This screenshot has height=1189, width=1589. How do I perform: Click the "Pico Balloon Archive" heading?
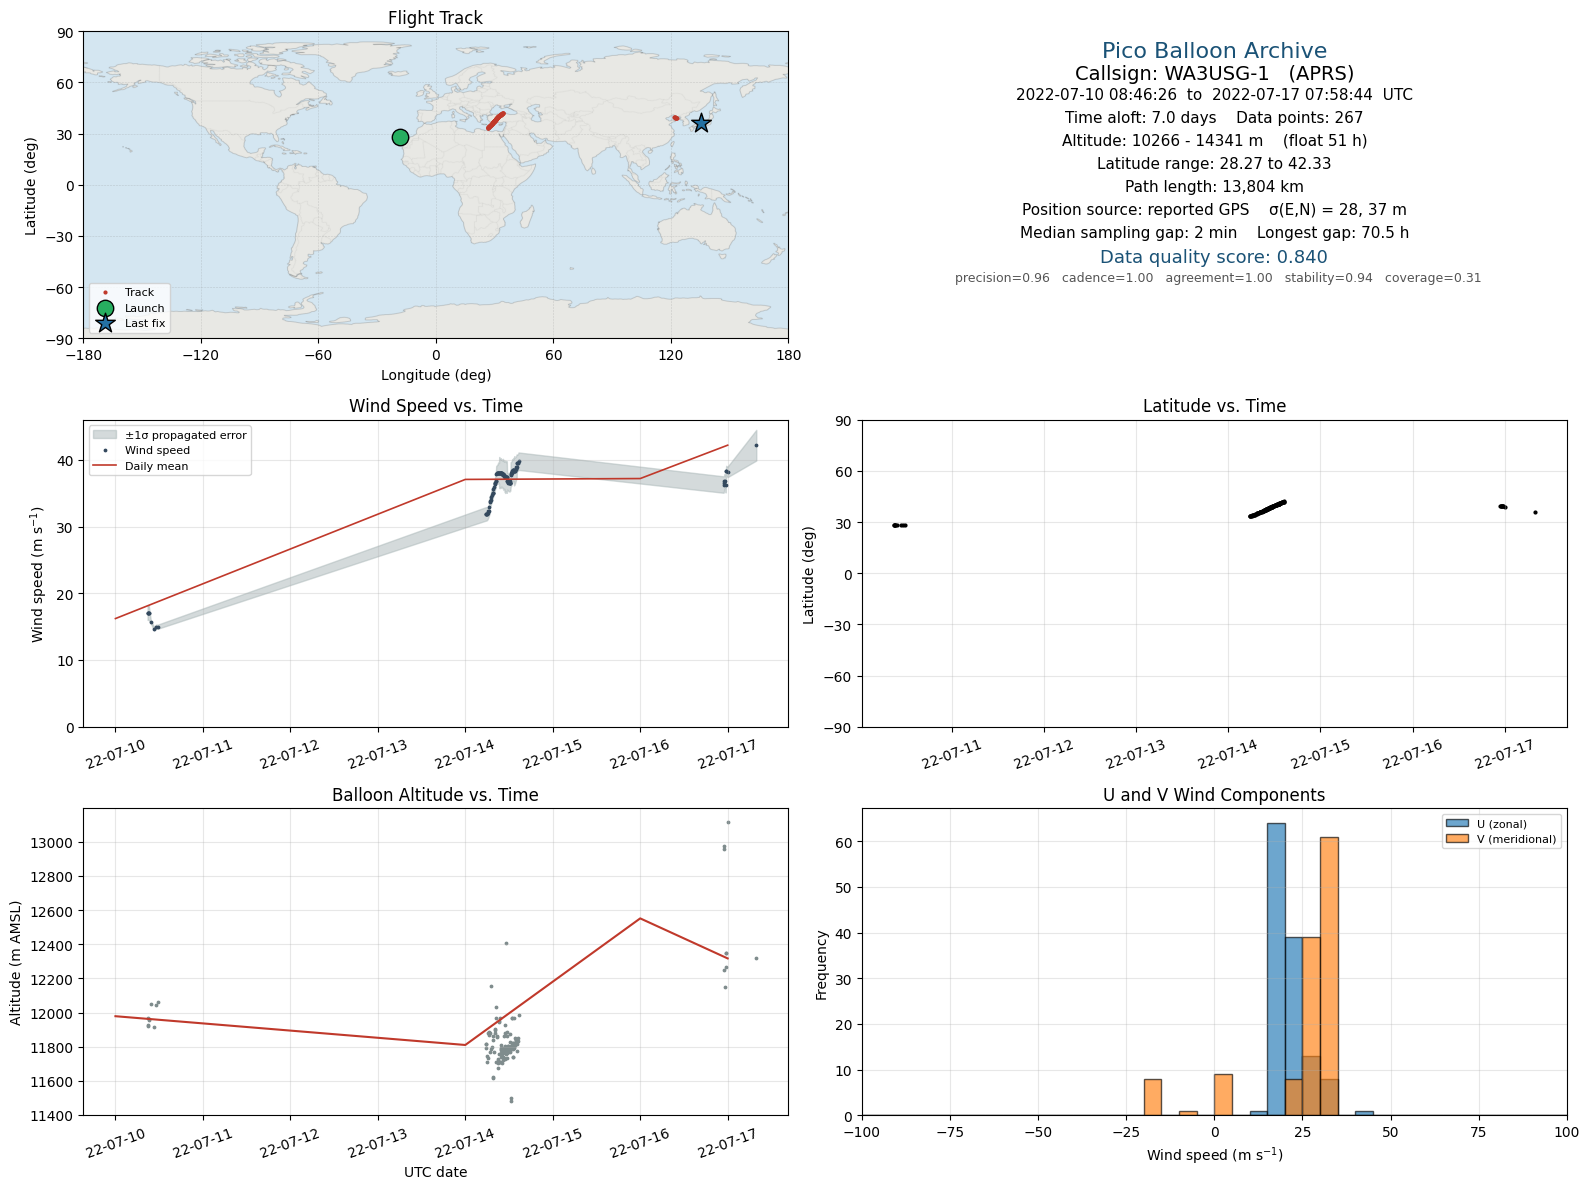[1214, 51]
